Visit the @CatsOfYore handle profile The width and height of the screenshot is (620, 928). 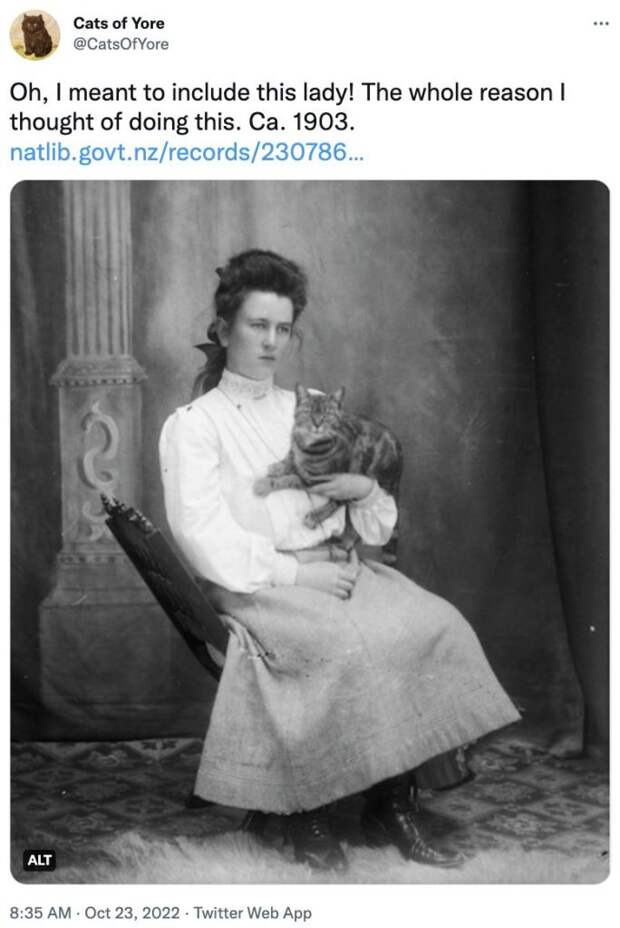pyautogui.click(x=120, y=44)
